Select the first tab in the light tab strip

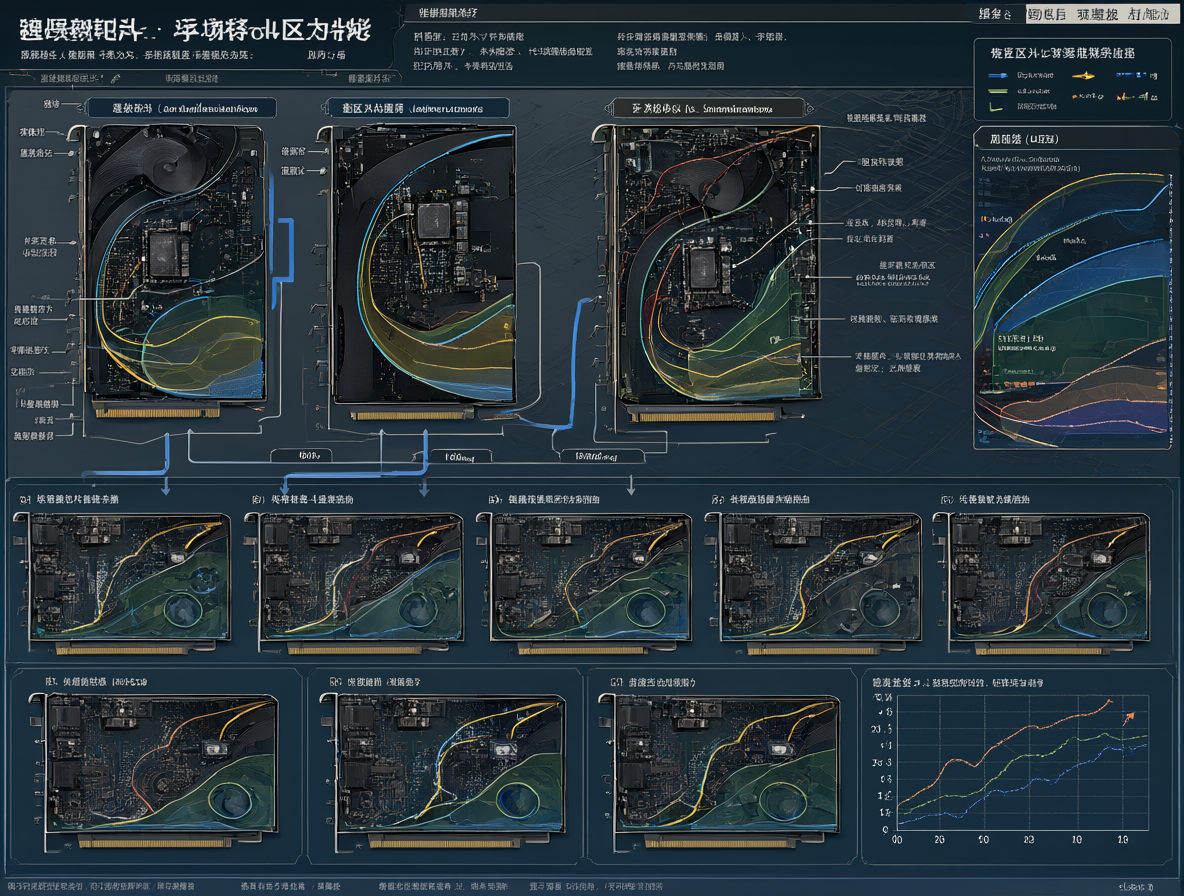[1047, 14]
